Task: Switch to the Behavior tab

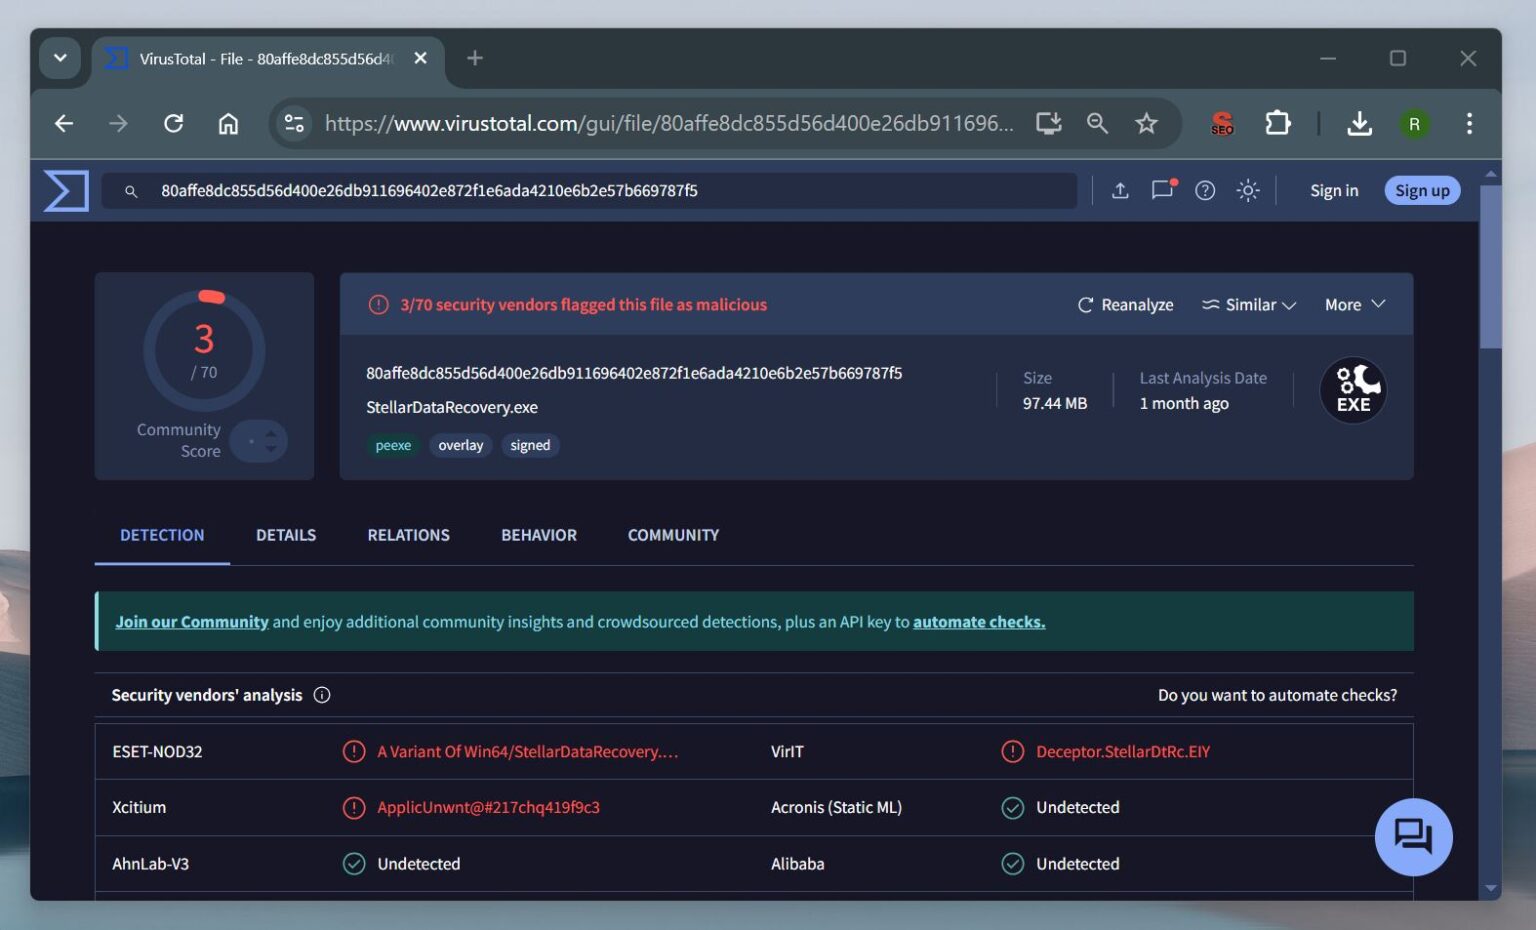Action: (538, 535)
